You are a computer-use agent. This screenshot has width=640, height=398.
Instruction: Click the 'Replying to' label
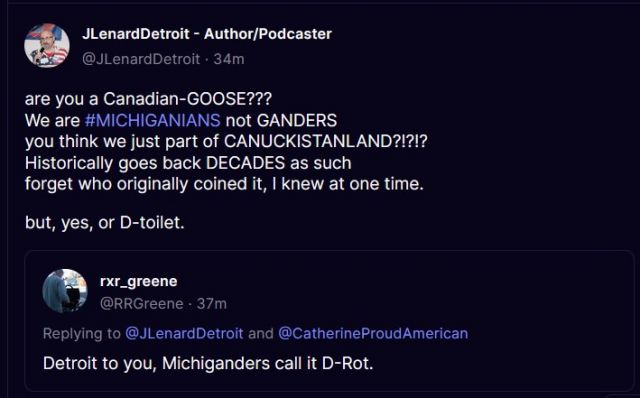(82, 334)
